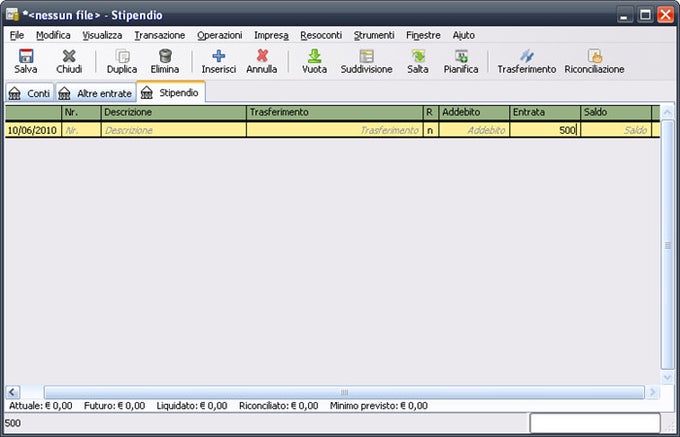Click the Entrata column header

(x=545, y=112)
